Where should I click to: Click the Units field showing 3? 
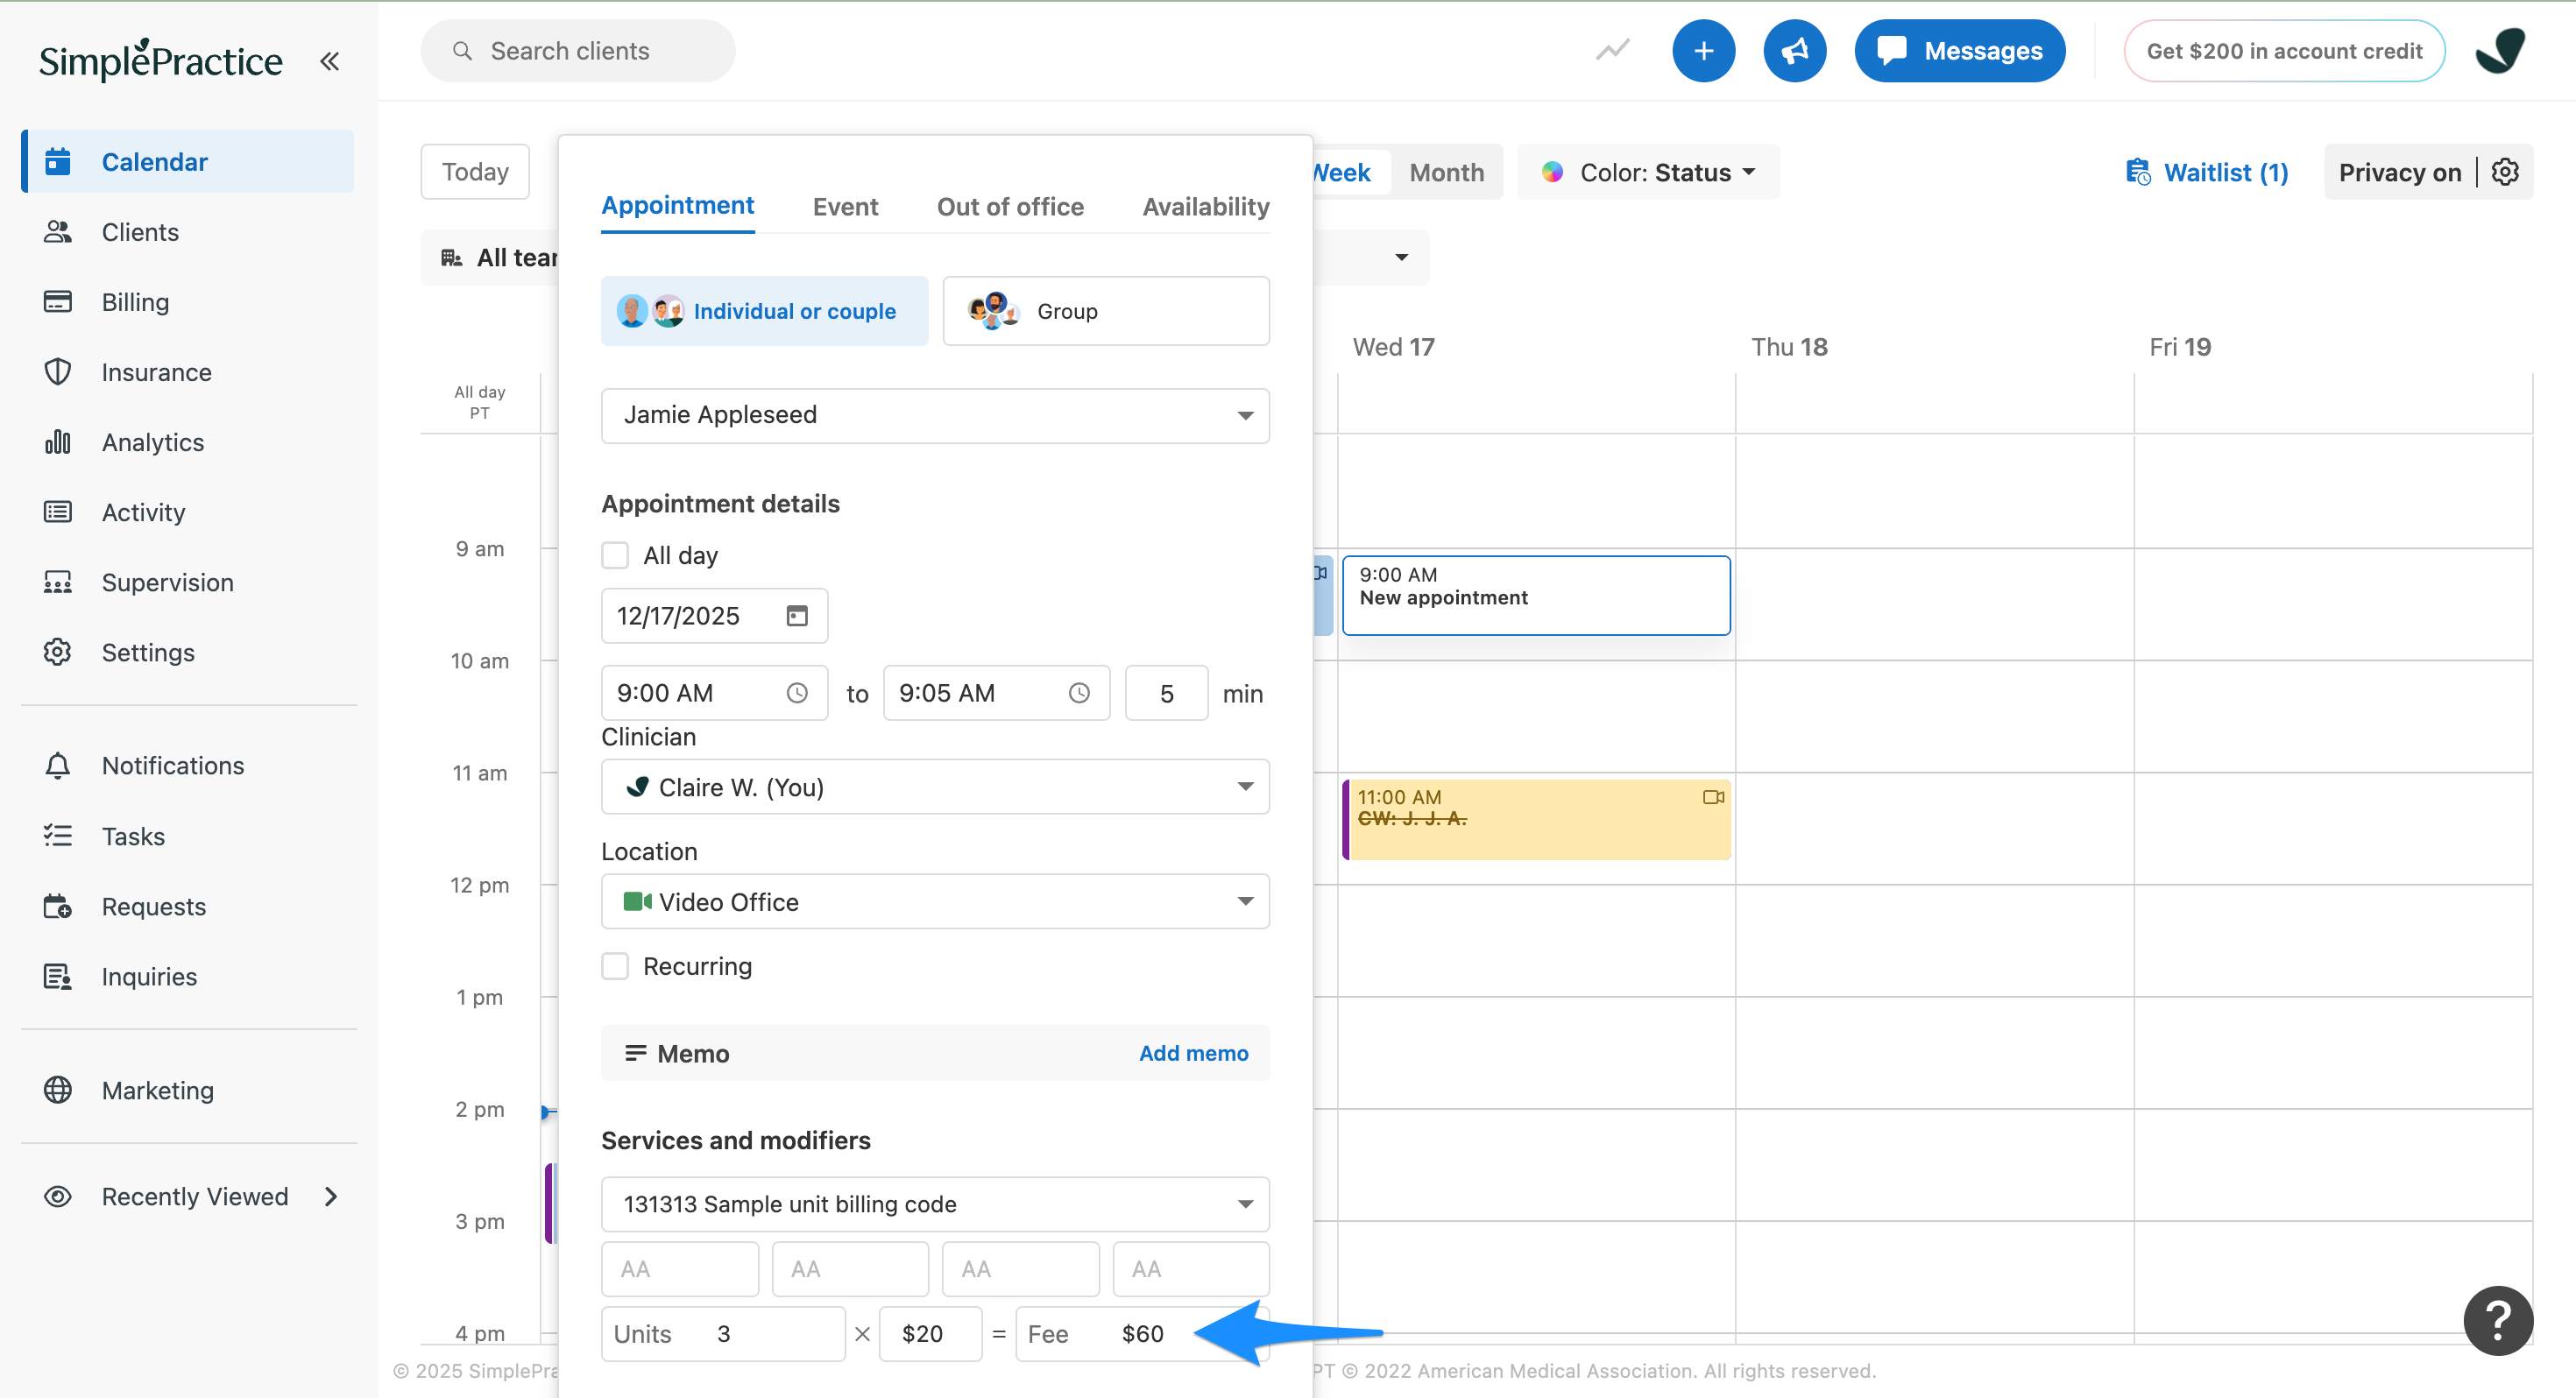[x=723, y=1333]
